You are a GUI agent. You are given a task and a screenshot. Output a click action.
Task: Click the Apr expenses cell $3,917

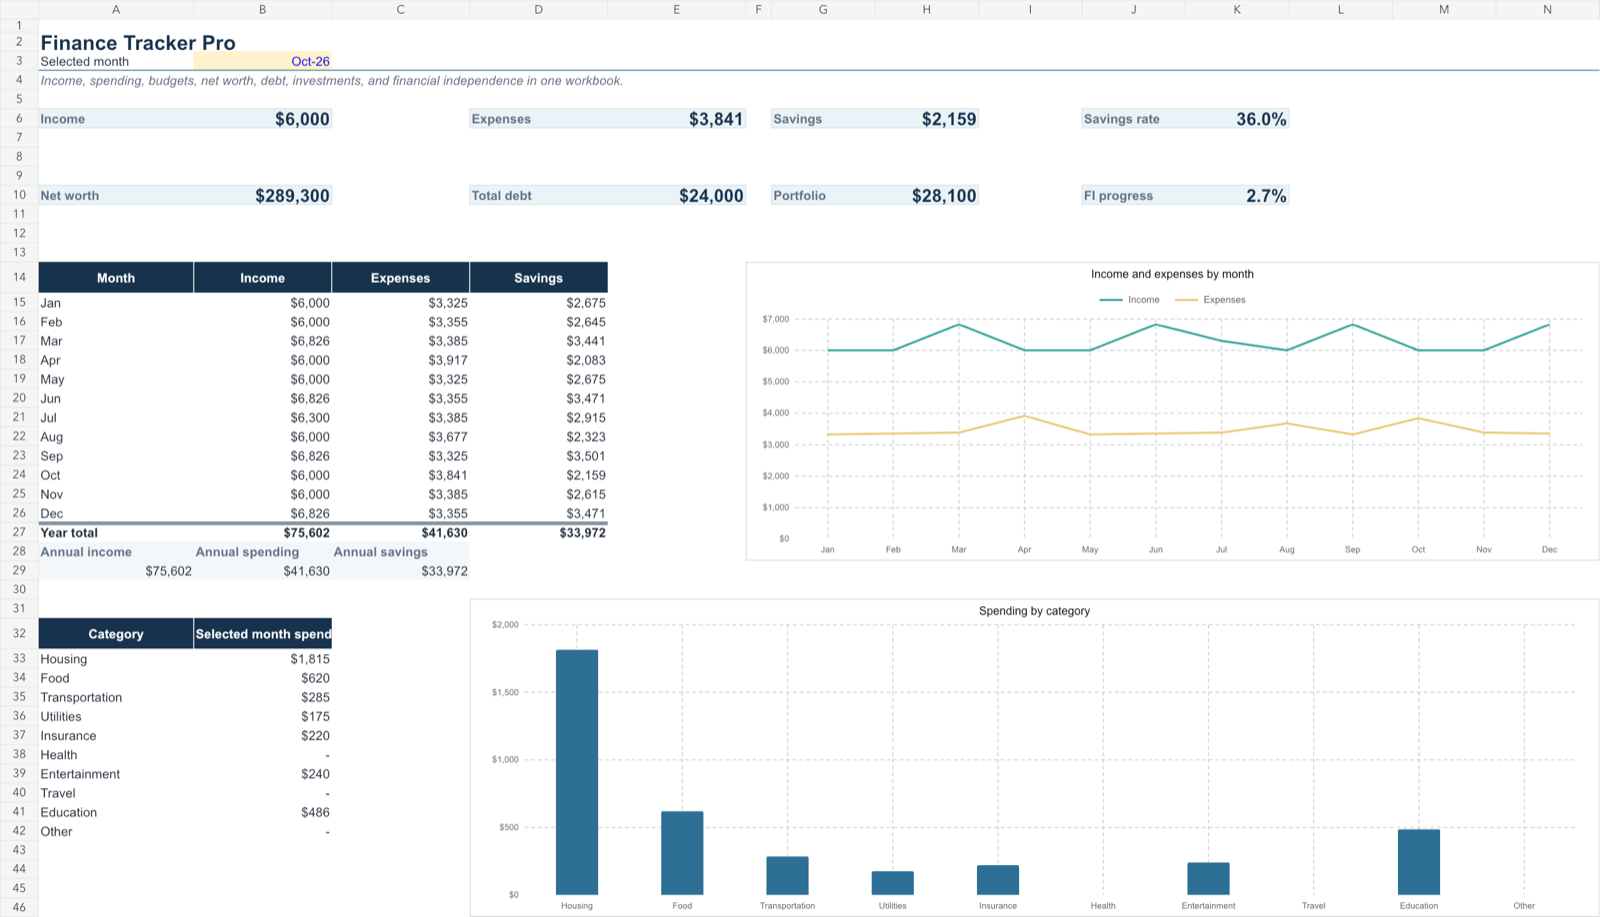[400, 360]
